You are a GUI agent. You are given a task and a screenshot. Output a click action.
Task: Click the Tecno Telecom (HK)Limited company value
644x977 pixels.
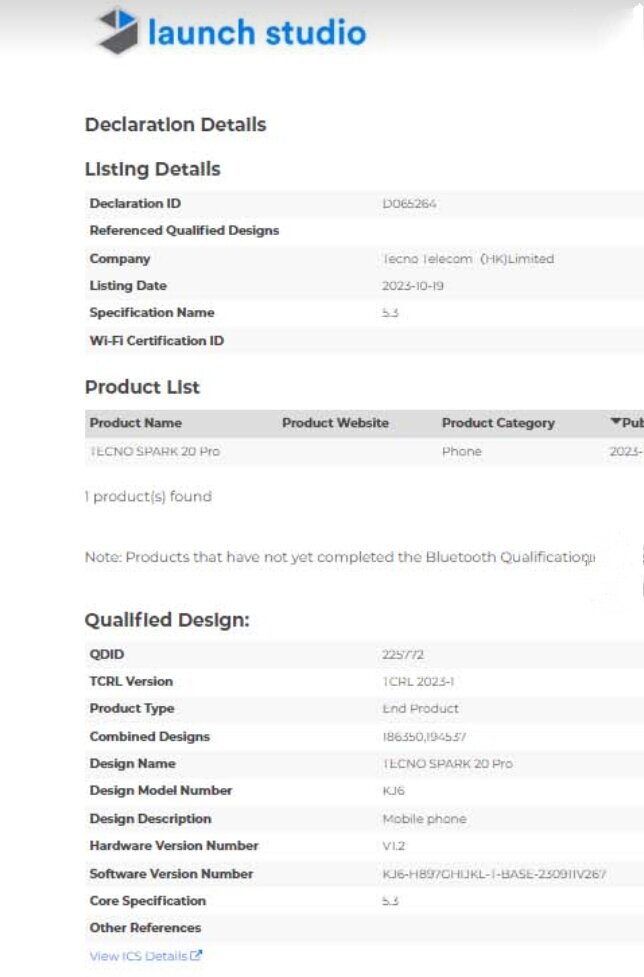click(468, 258)
